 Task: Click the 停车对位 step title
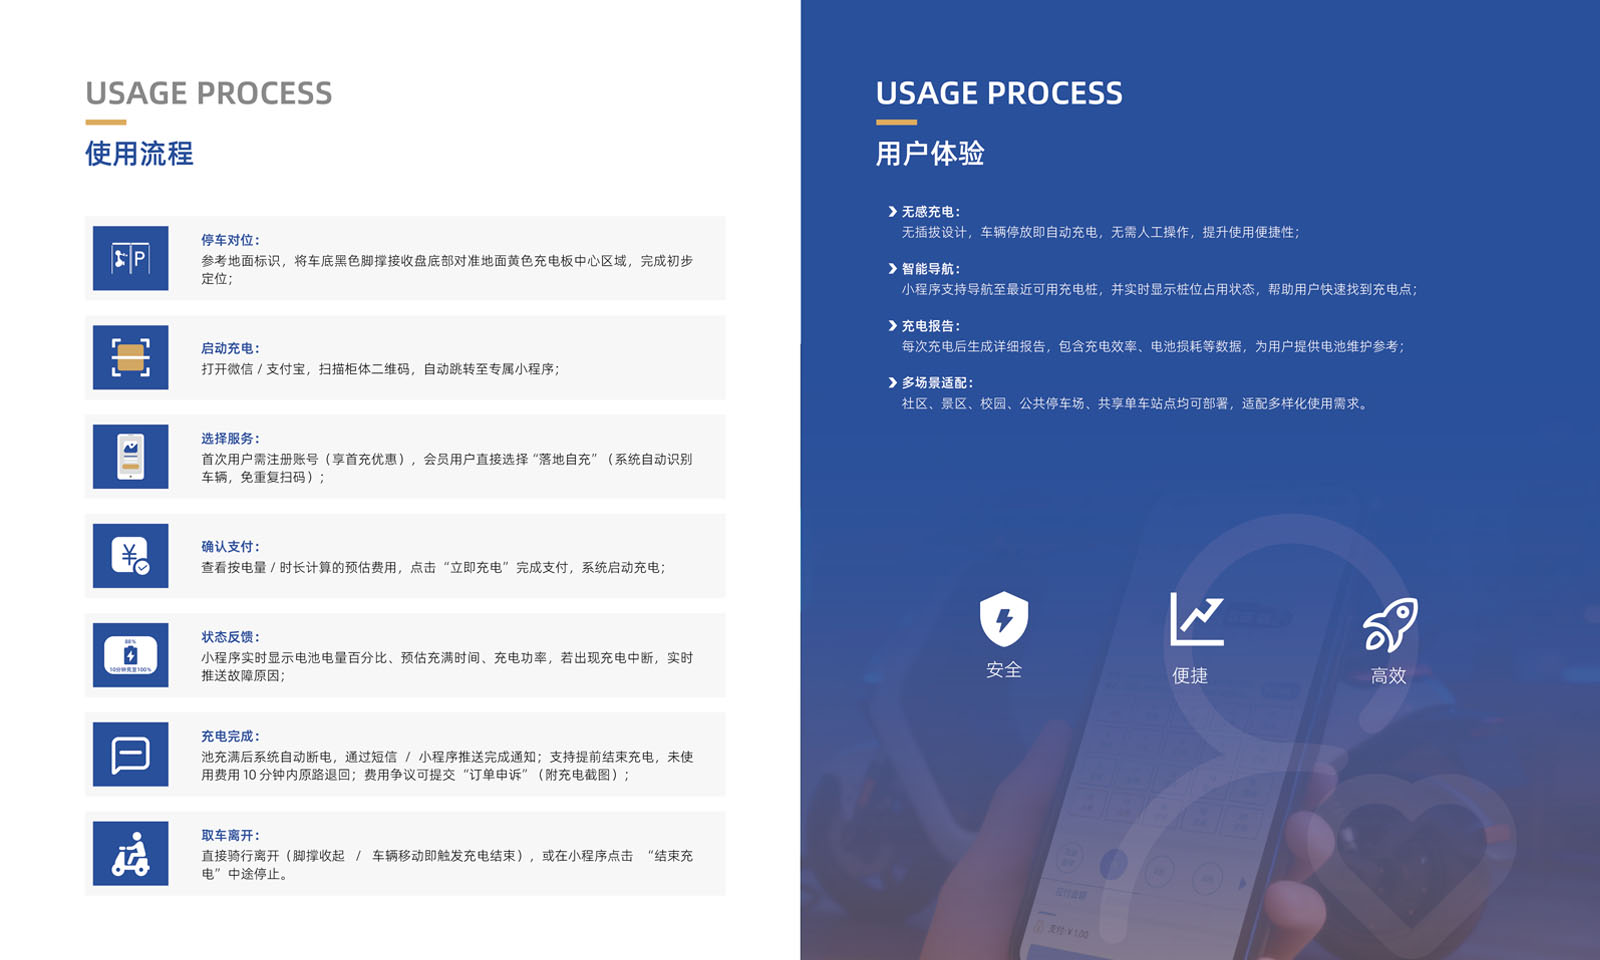tap(230, 240)
